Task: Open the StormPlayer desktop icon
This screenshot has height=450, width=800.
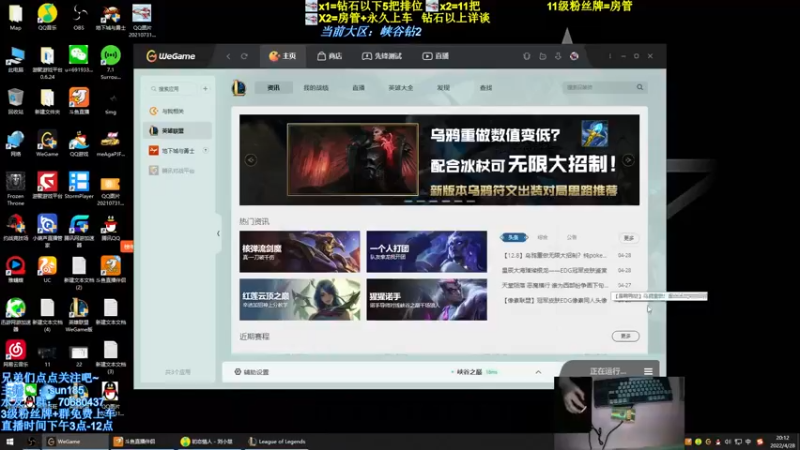Action: coord(79,186)
